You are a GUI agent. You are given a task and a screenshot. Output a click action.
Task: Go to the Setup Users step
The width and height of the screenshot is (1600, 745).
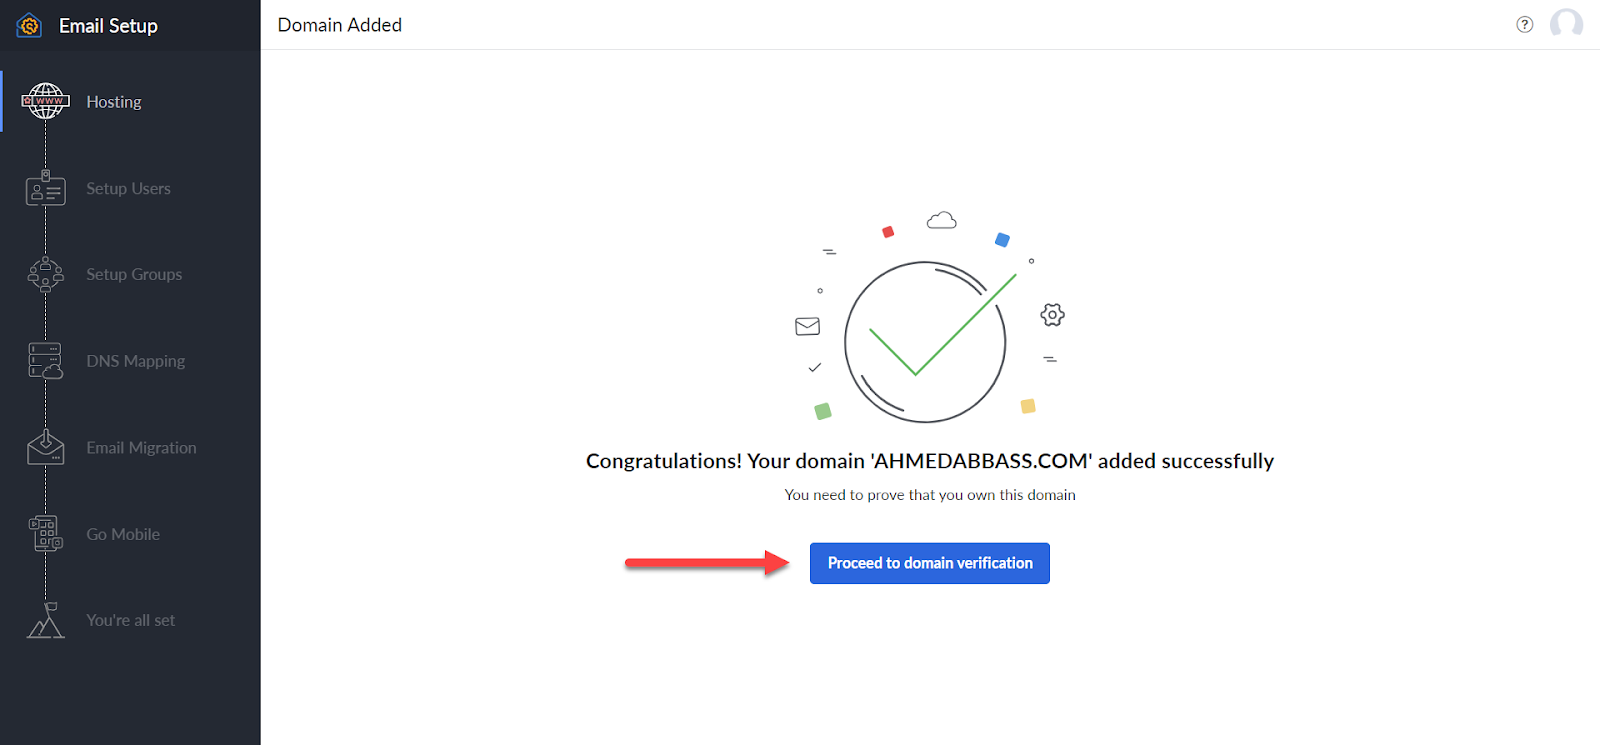click(x=128, y=188)
